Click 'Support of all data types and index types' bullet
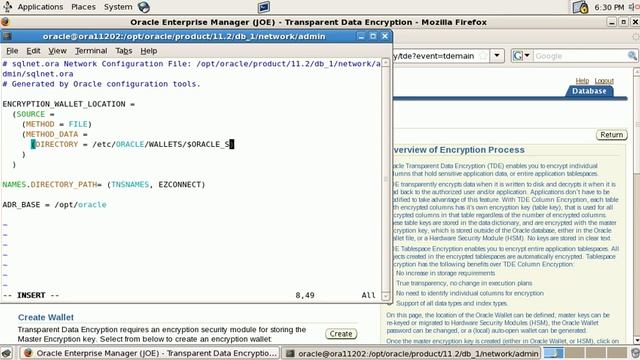 (451, 303)
